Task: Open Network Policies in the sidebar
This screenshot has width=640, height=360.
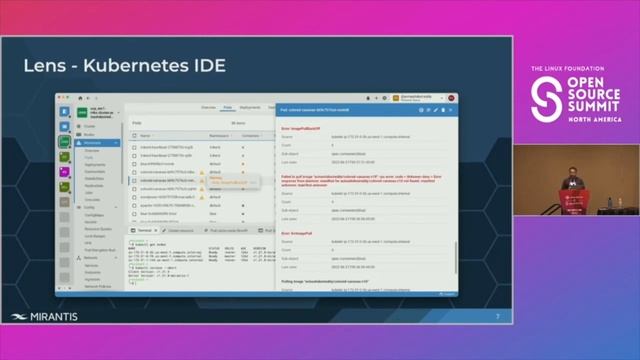Action: [x=98, y=287]
